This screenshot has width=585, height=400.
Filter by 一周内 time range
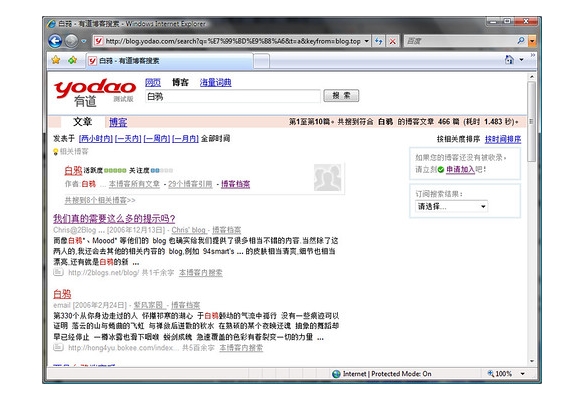[x=157, y=139]
